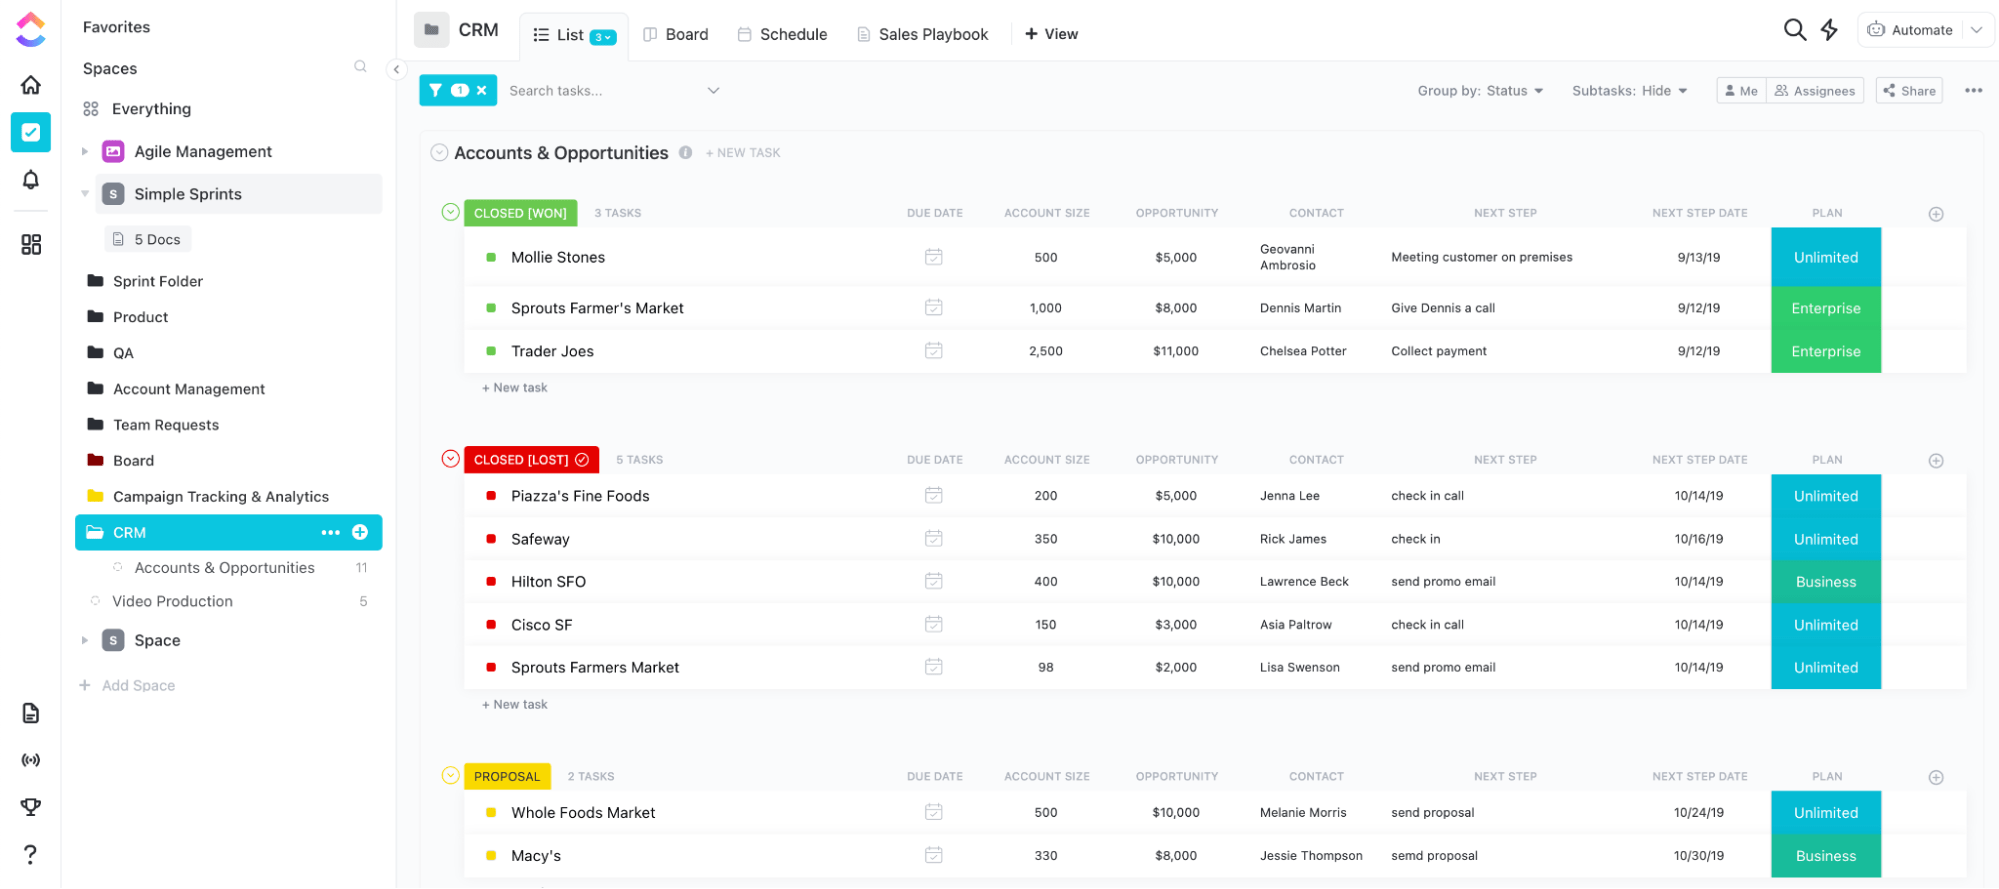The image size is (1999, 889).
Task: Open the Subtasks: Hide dropdown
Action: pos(1629,91)
